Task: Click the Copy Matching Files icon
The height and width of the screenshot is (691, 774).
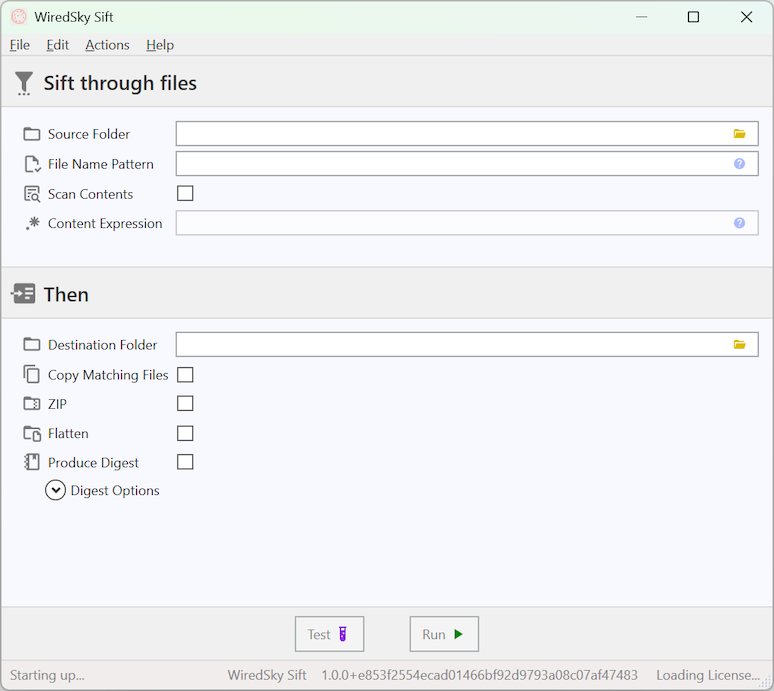Action: (32, 374)
